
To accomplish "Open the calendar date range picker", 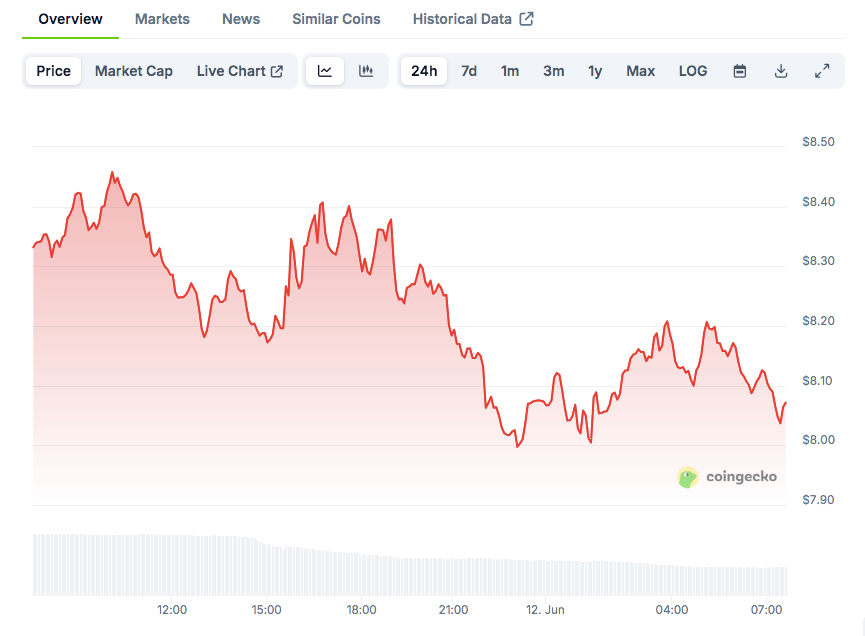I will point(740,71).
